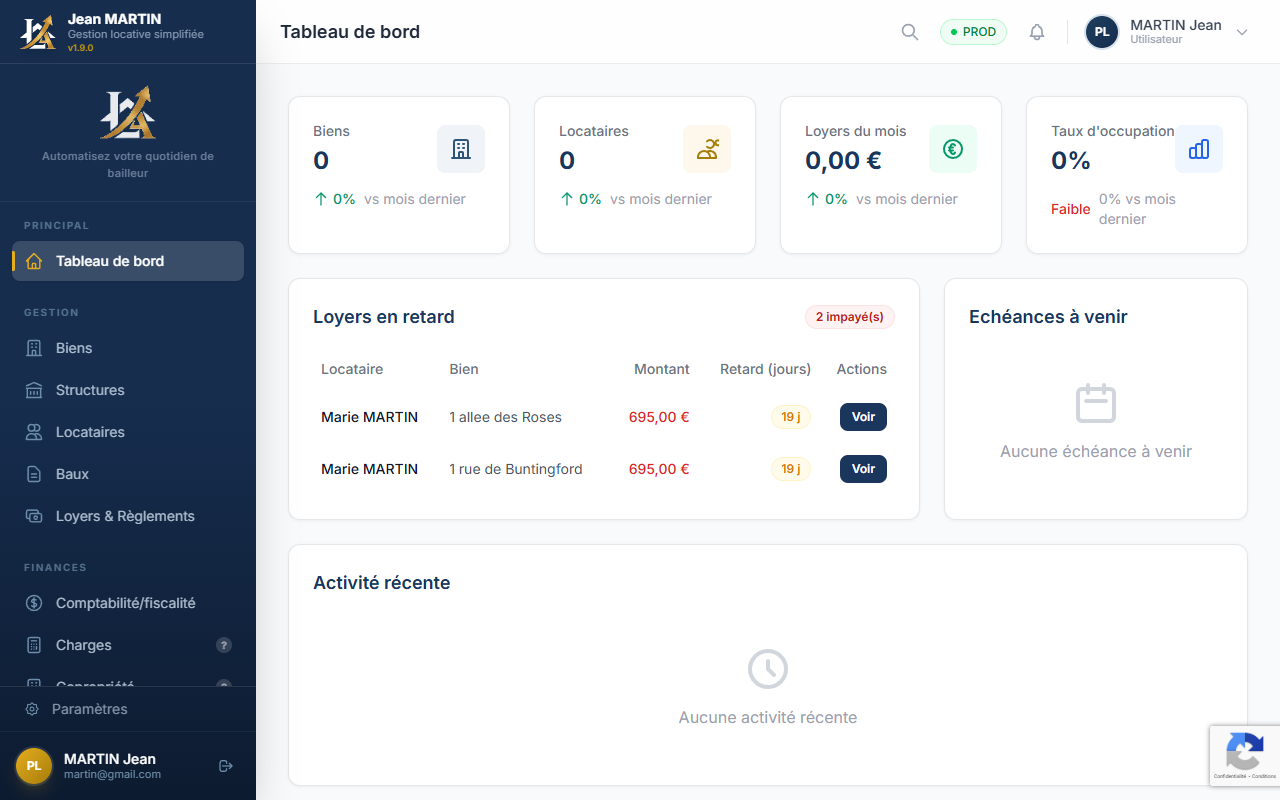This screenshot has height=800, width=1280.
Task: Click the reCAPTCHA widget in the corner
Action: point(1245,756)
